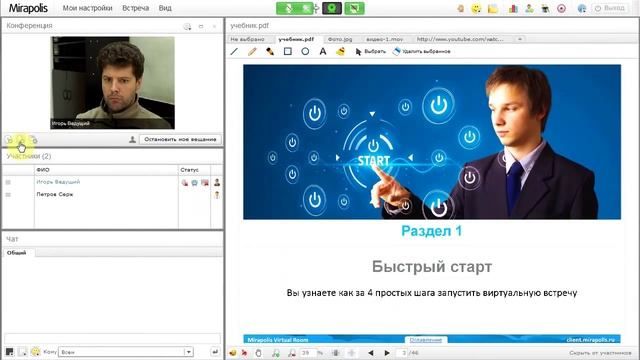Open the emoji smiley picker in chat
The height and width of the screenshot is (360, 640).
click(36, 352)
